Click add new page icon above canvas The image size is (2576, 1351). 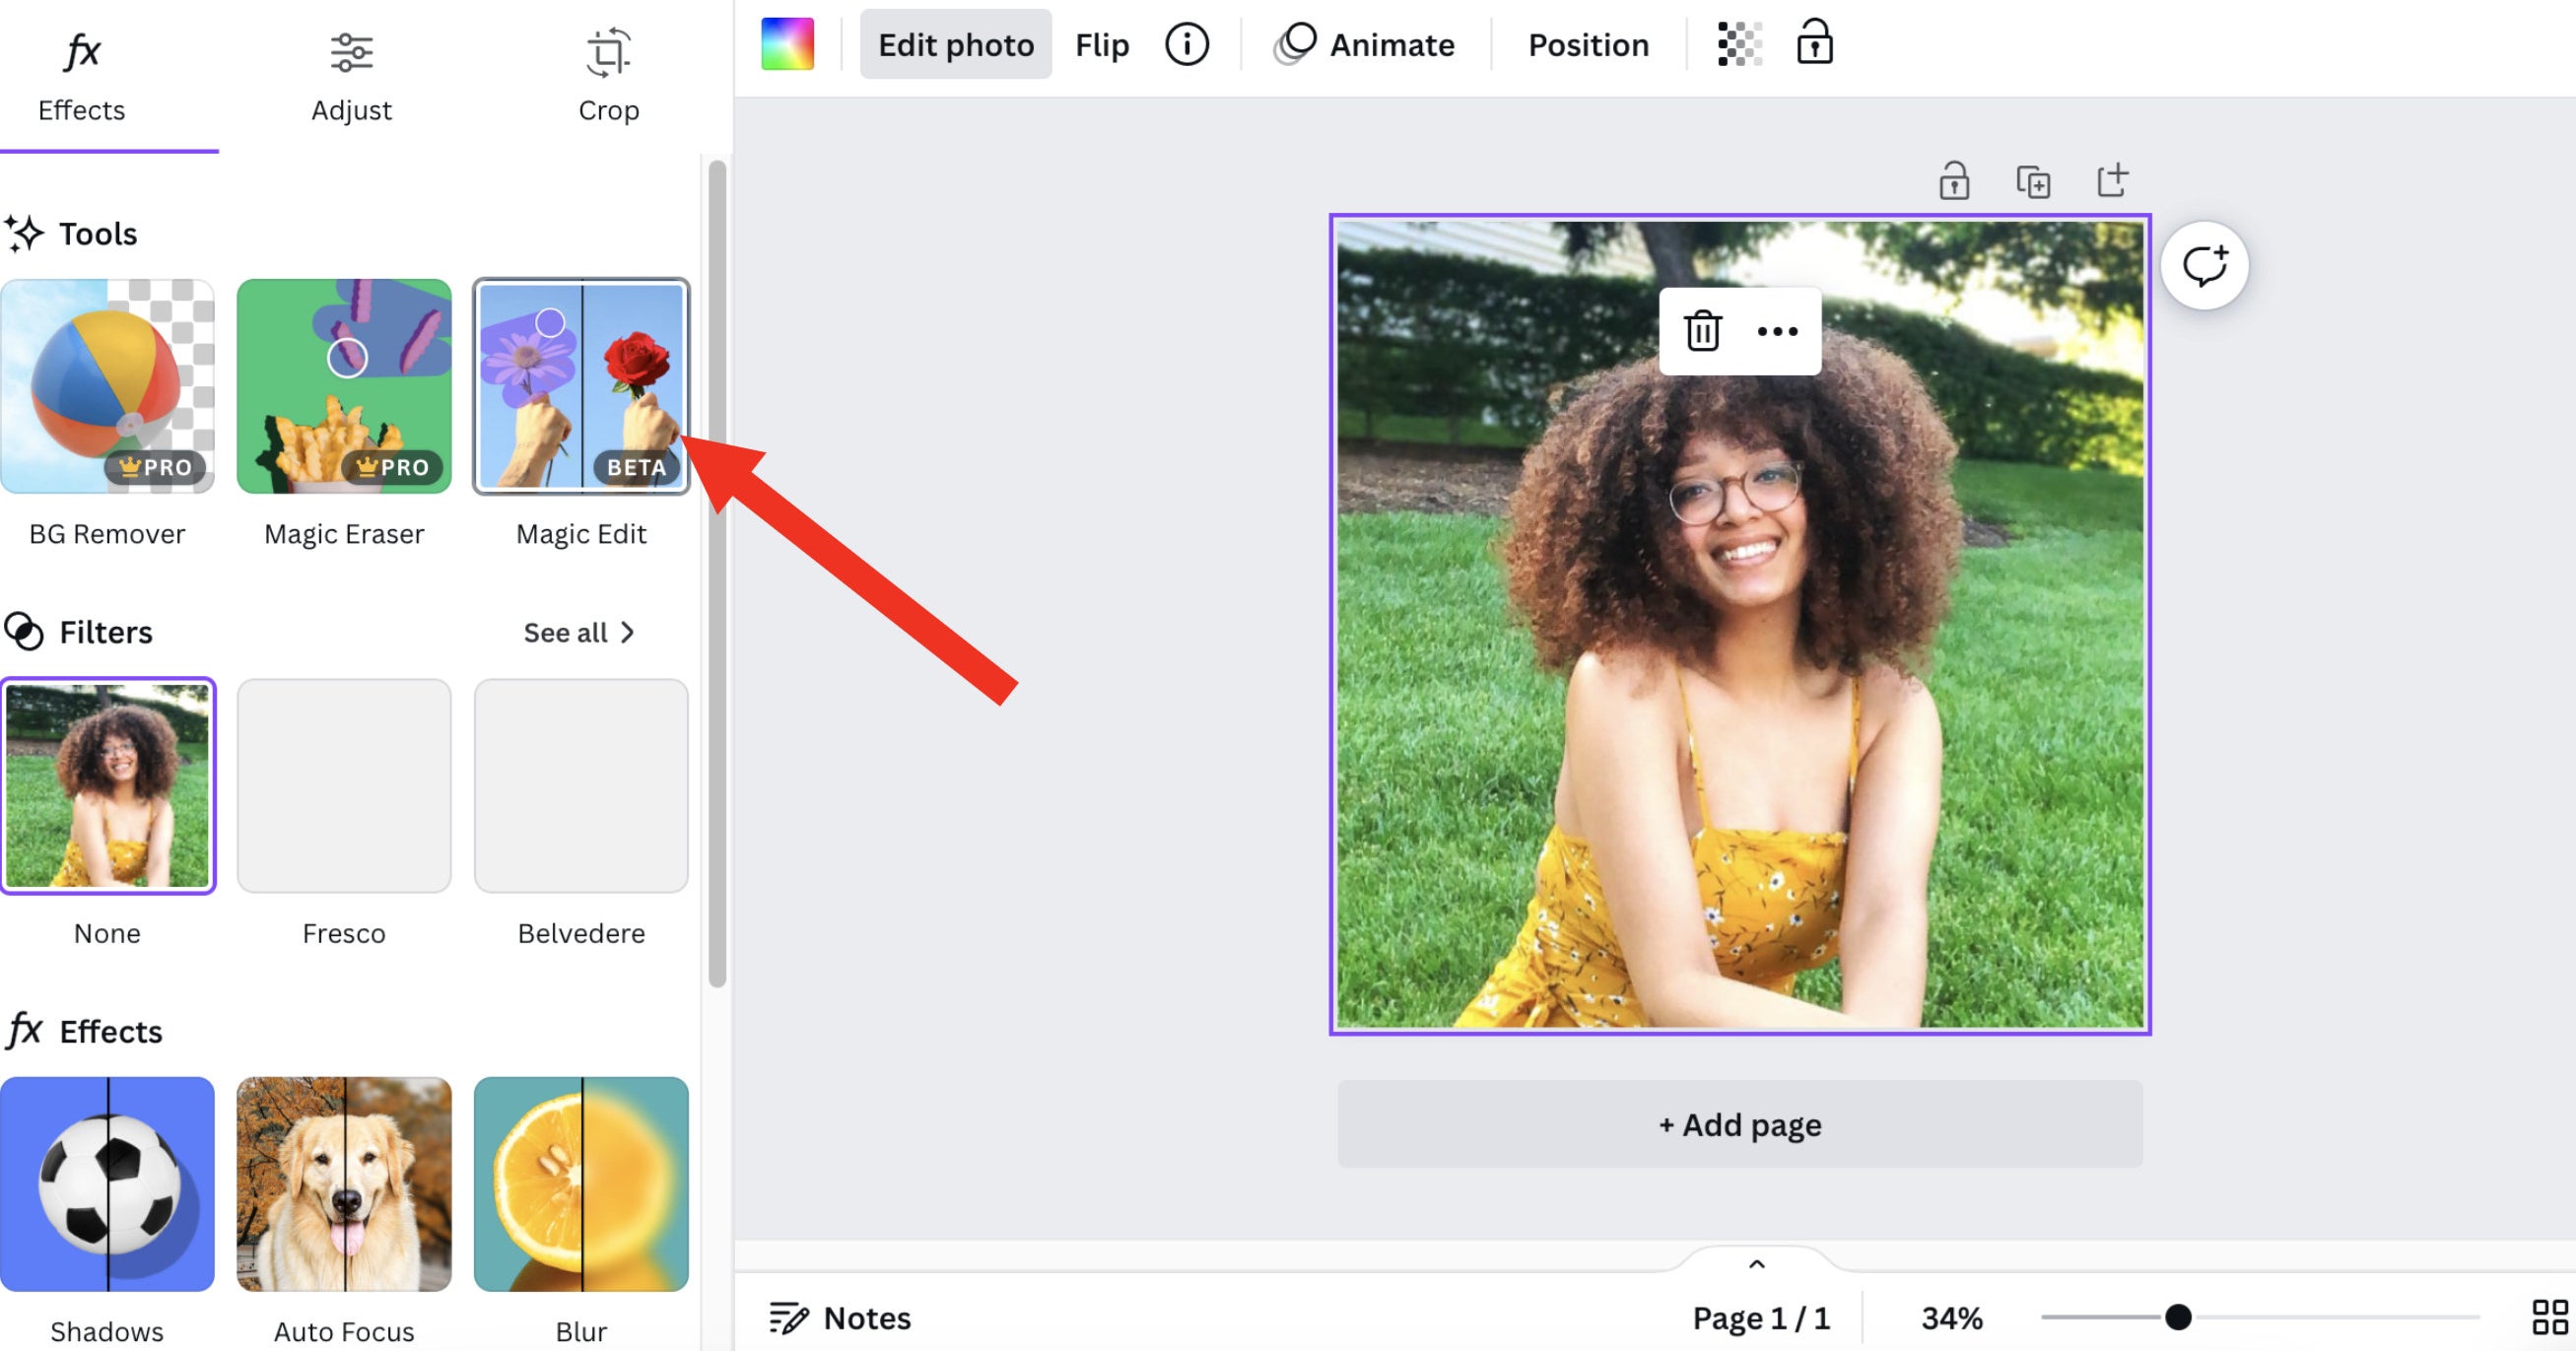[2111, 181]
